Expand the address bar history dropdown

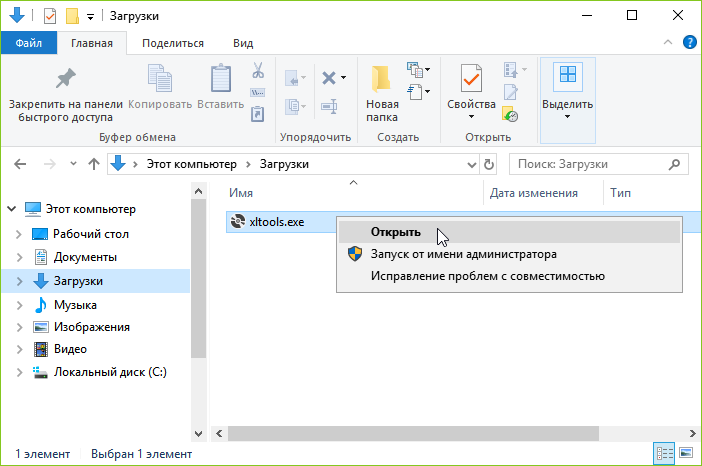click(x=471, y=165)
